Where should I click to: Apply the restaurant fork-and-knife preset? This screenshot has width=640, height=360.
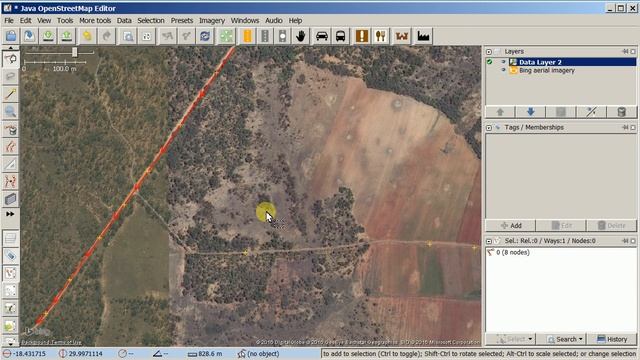380,36
